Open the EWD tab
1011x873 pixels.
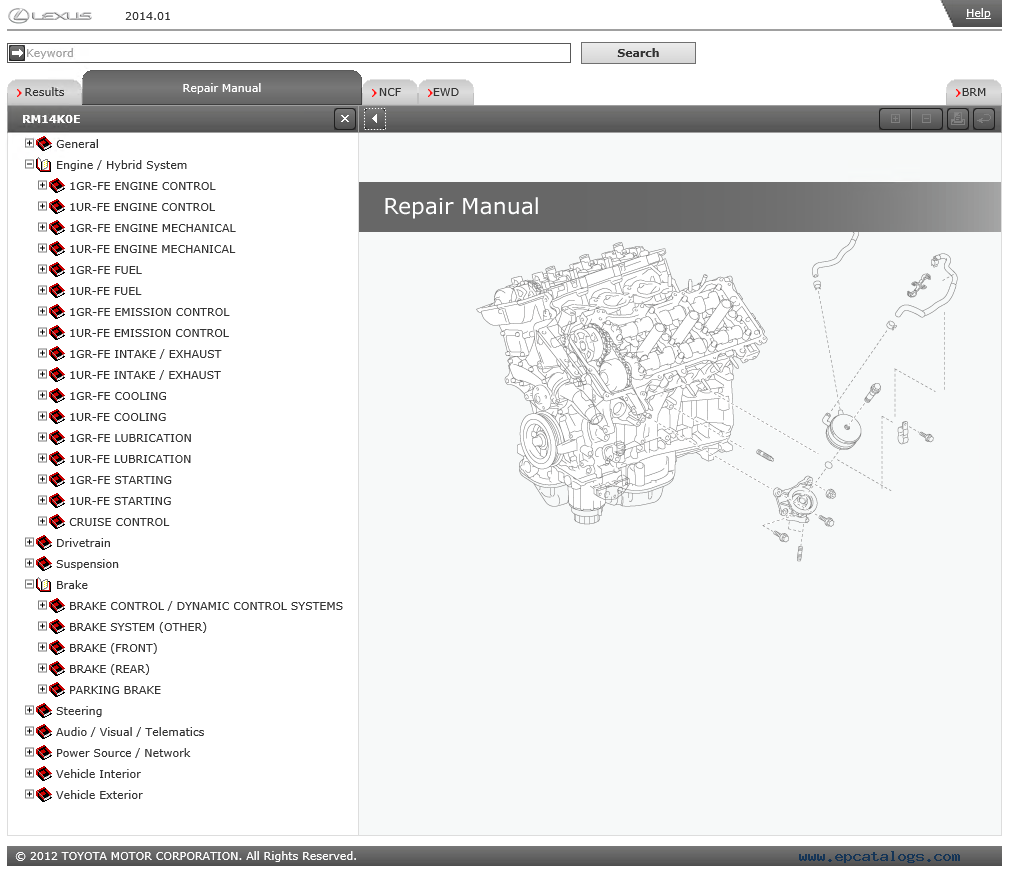tap(446, 92)
